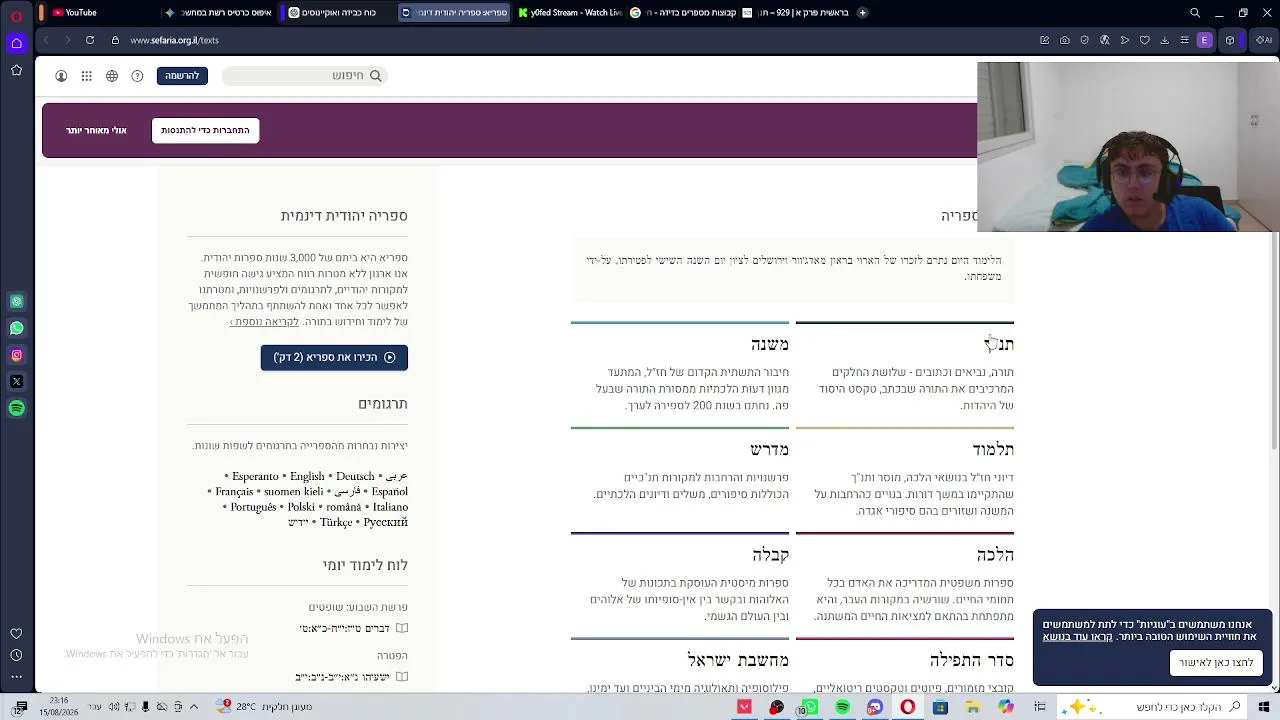This screenshot has height=720, width=1280.
Task: Open Microsoft Store from the taskbar
Action: pos(940,707)
